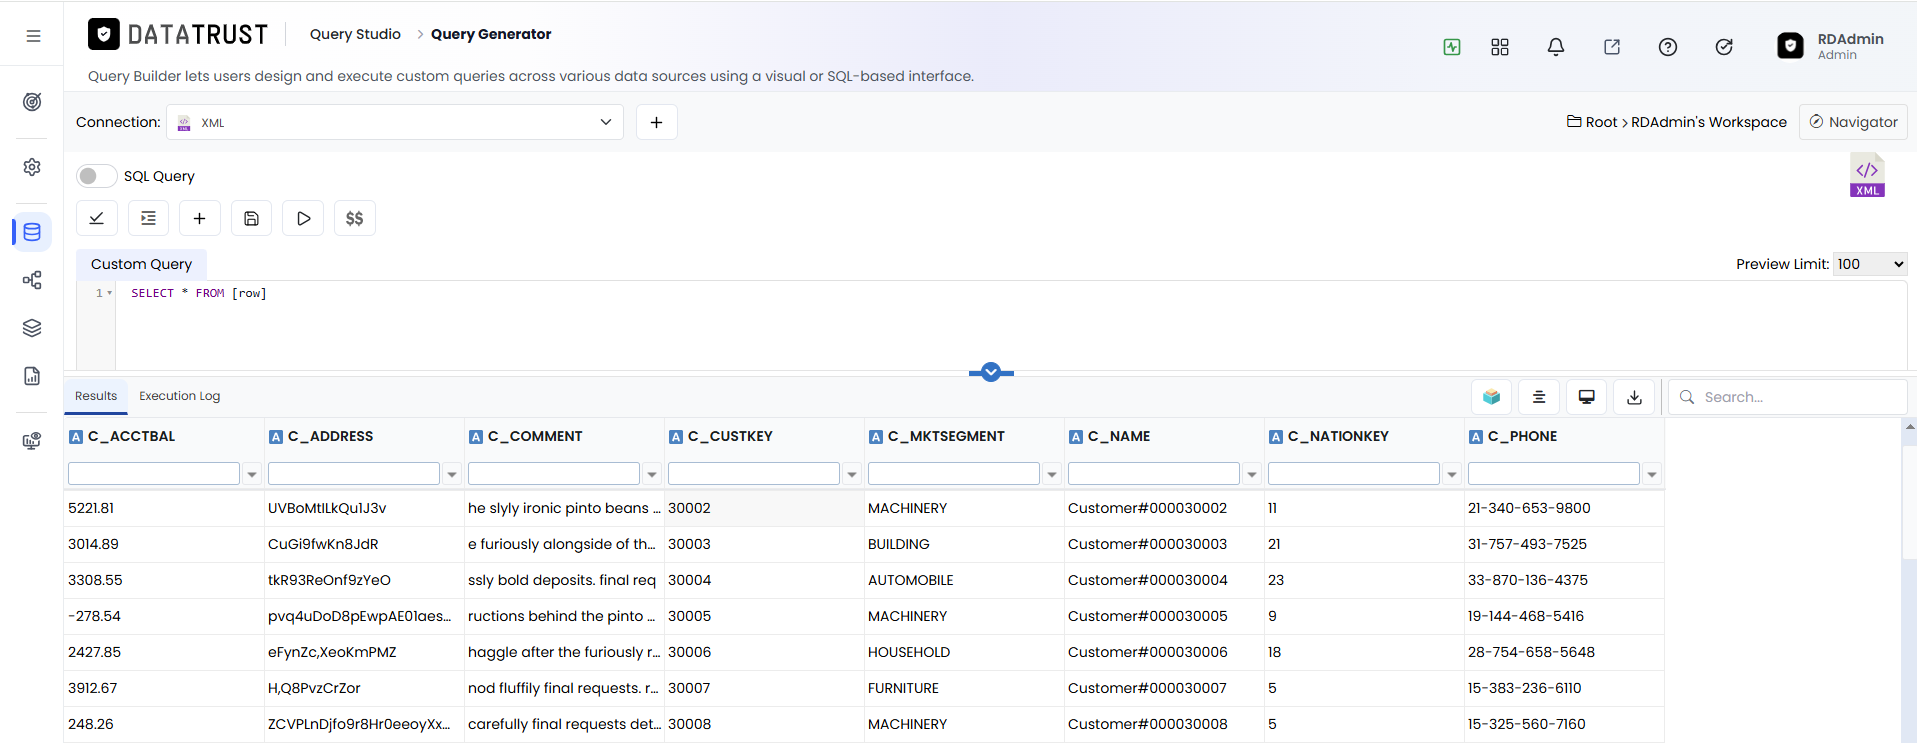Open the Navigator button
1917x743 pixels.
point(1853,122)
